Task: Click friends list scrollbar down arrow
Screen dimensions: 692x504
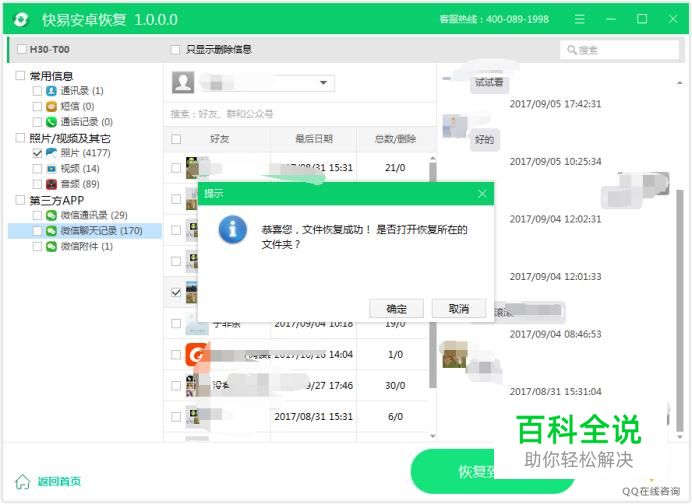Action: pyautogui.click(x=432, y=436)
